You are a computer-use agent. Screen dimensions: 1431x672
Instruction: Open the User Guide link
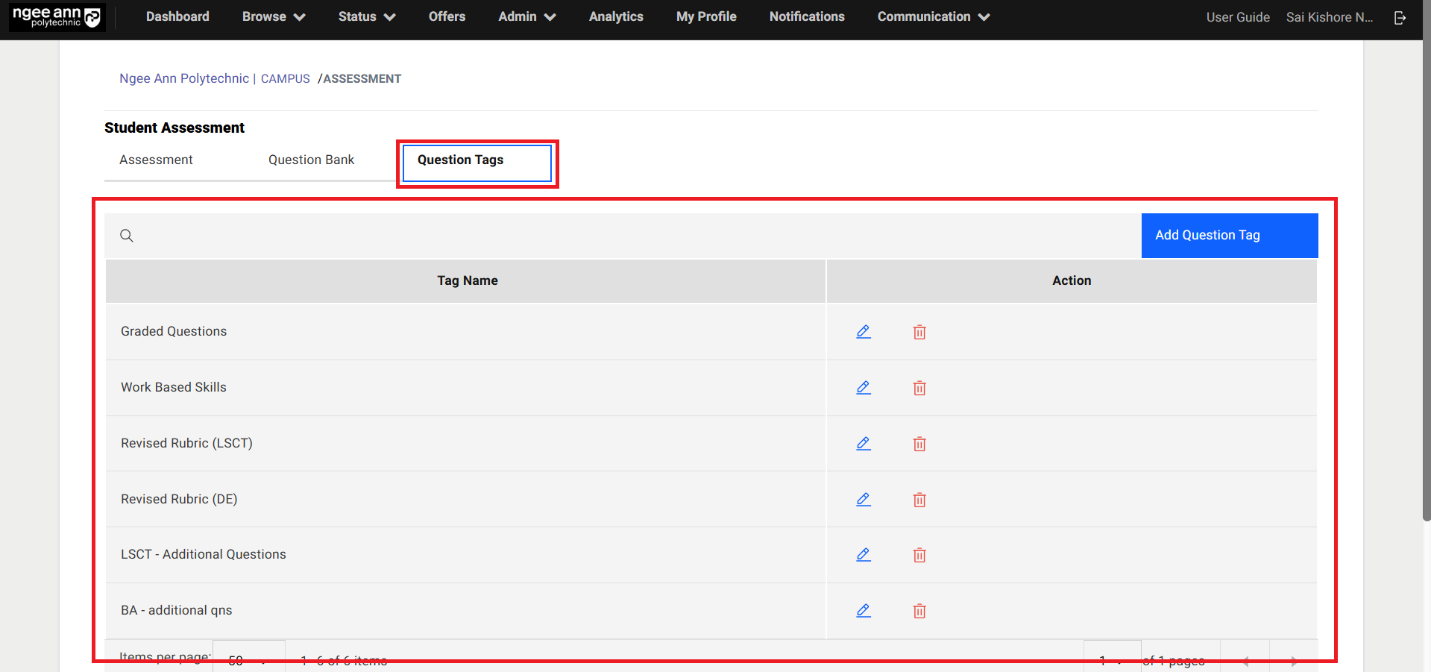pyautogui.click(x=1237, y=17)
